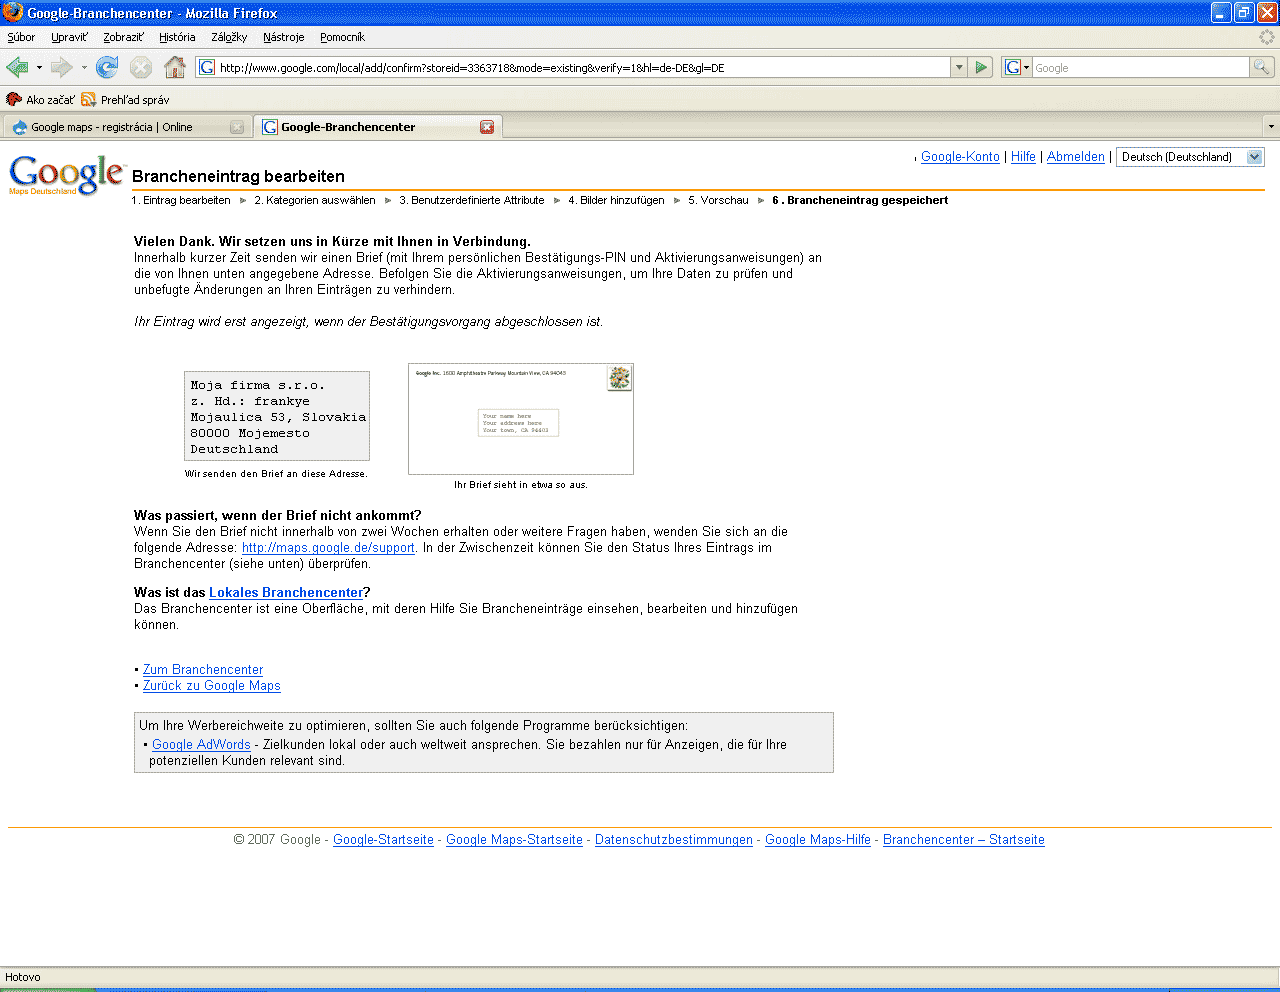Screen dimensions: 1280x992
Task: Expand the address bar URL dropdown
Action: (959, 67)
